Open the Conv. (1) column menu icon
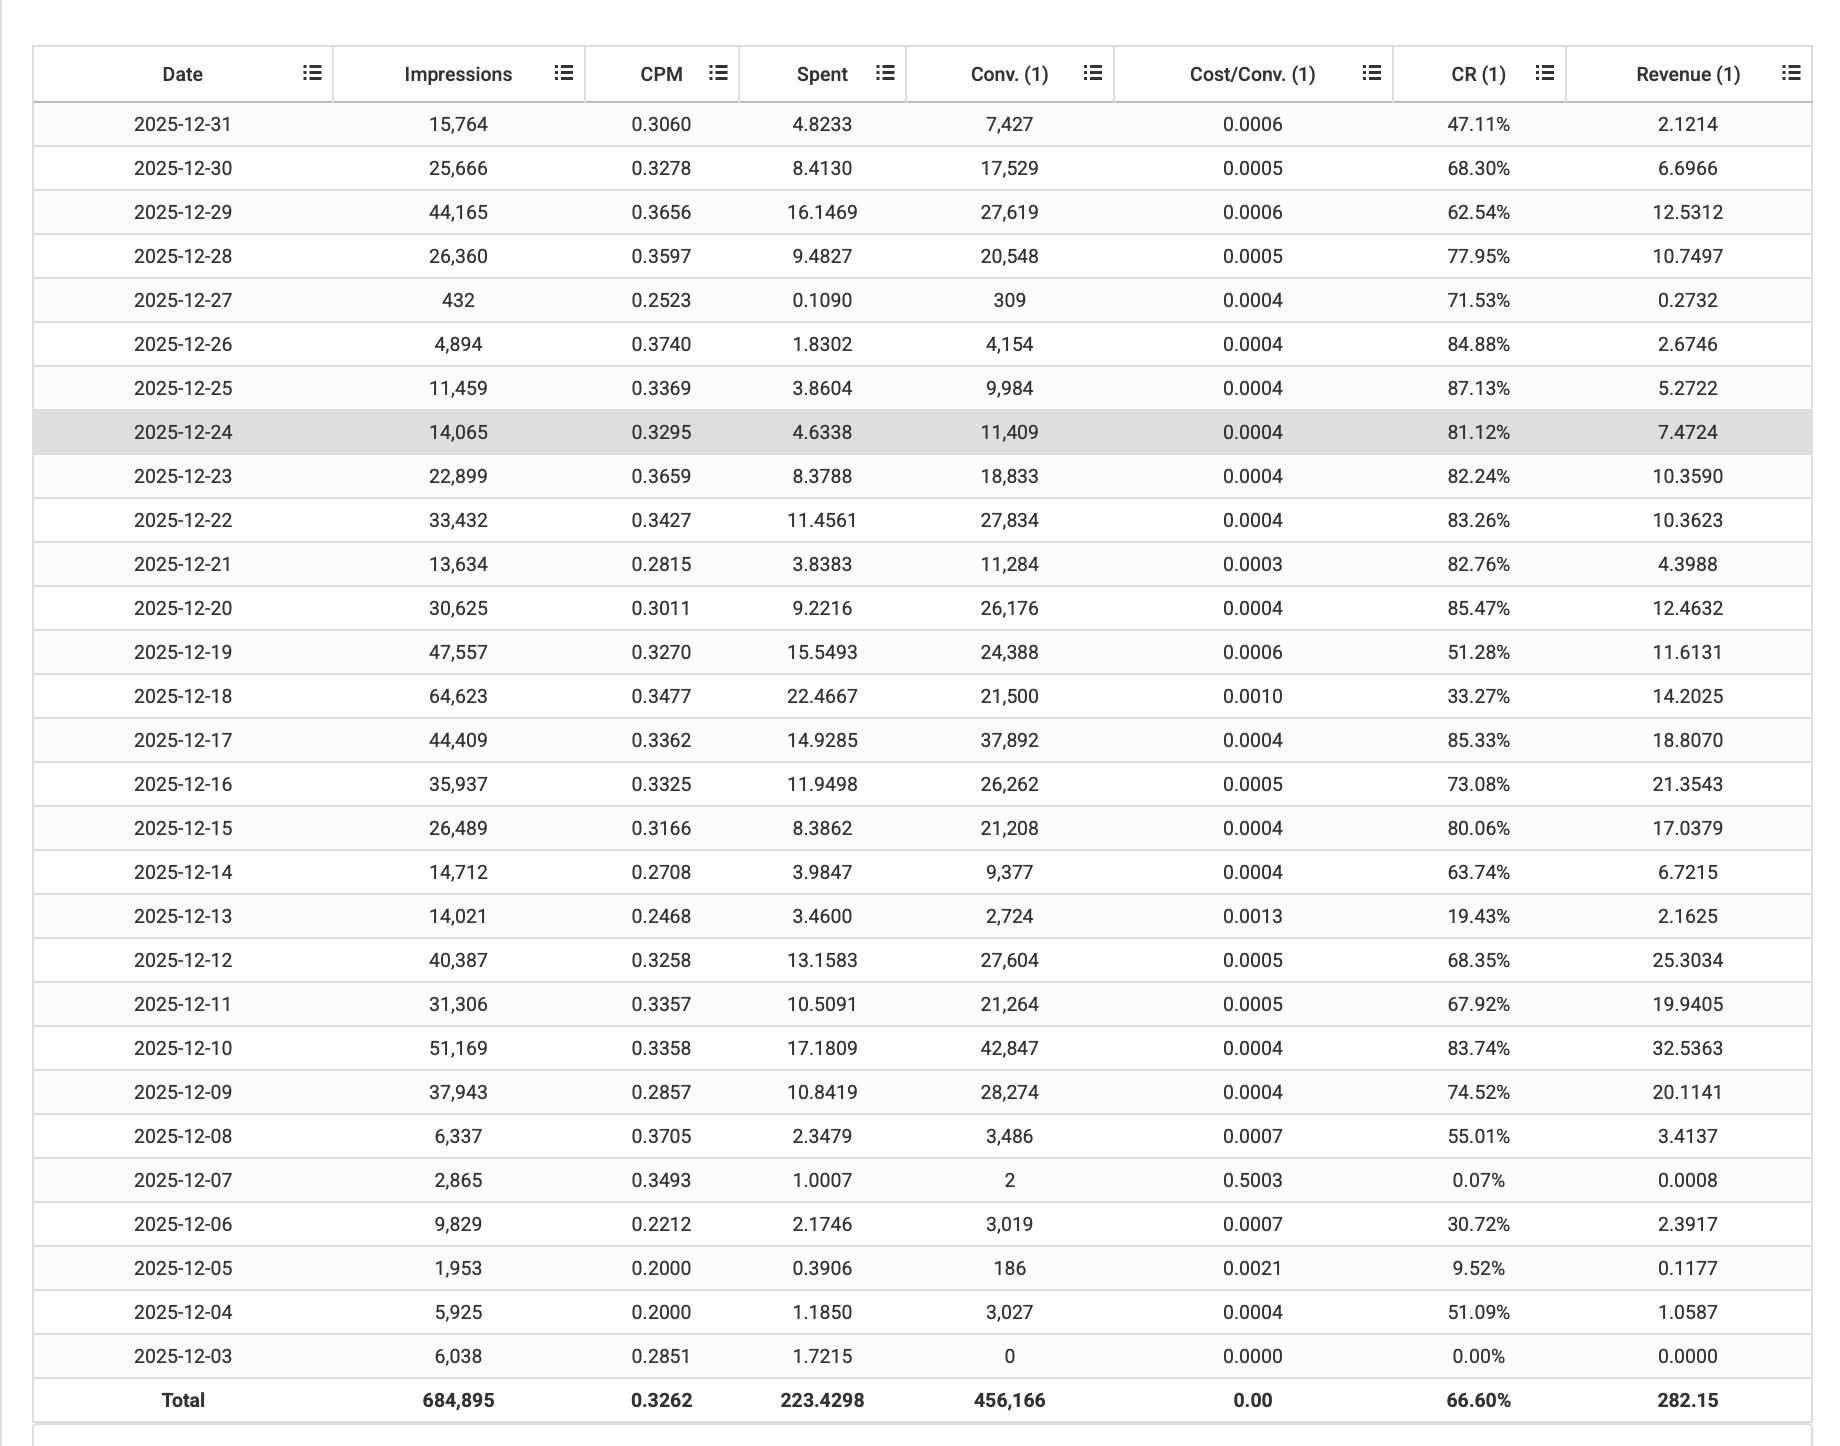 [1093, 73]
